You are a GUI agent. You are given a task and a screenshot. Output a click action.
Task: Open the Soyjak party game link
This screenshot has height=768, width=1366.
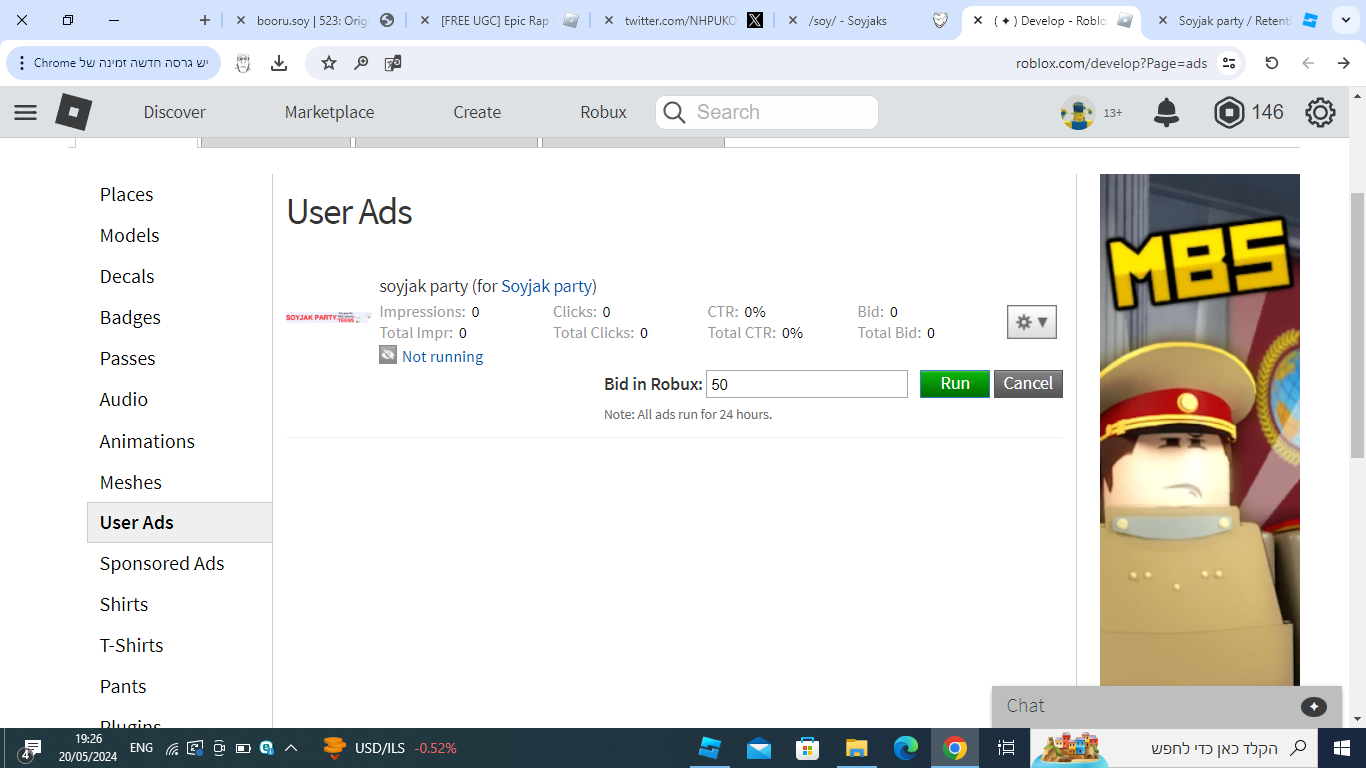(546, 286)
